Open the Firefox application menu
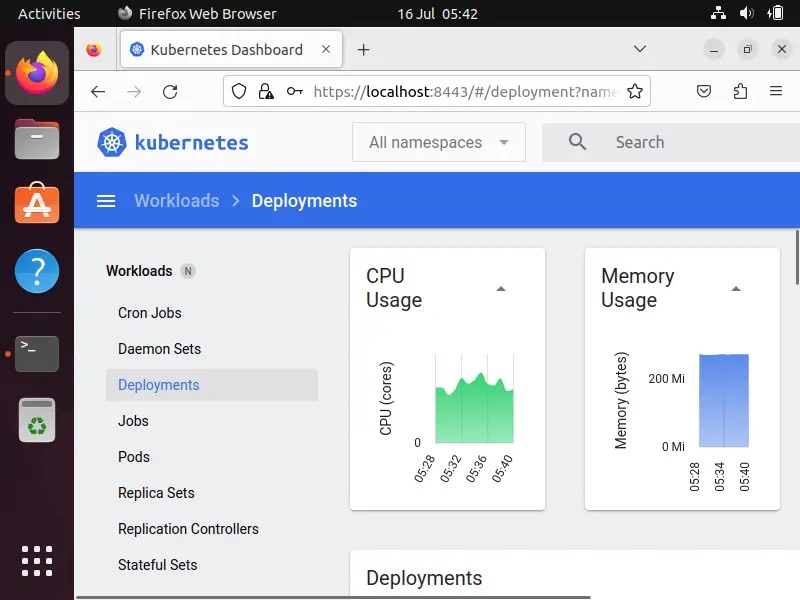Viewport: 800px width, 600px height. [776, 91]
